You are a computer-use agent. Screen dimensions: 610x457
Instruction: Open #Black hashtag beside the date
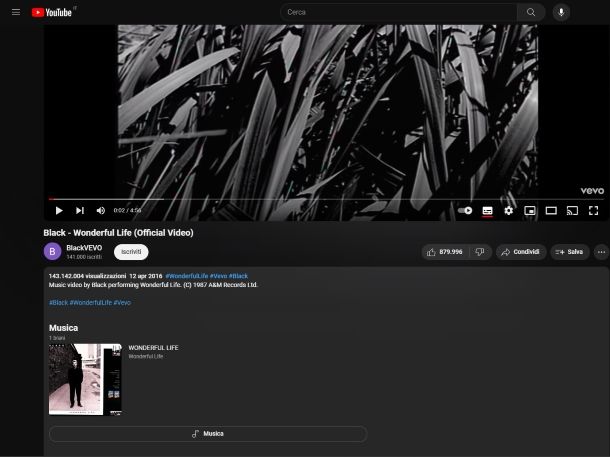tap(238, 276)
